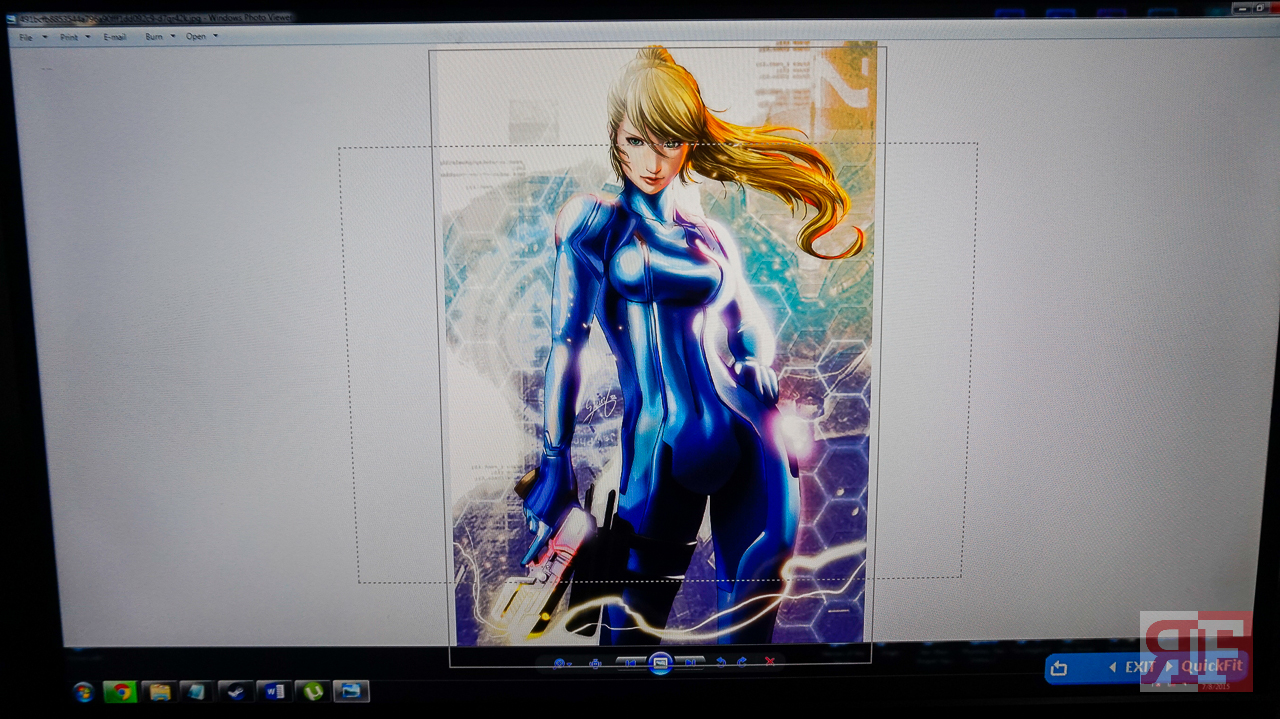Start the slide show with center button

coord(660,662)
